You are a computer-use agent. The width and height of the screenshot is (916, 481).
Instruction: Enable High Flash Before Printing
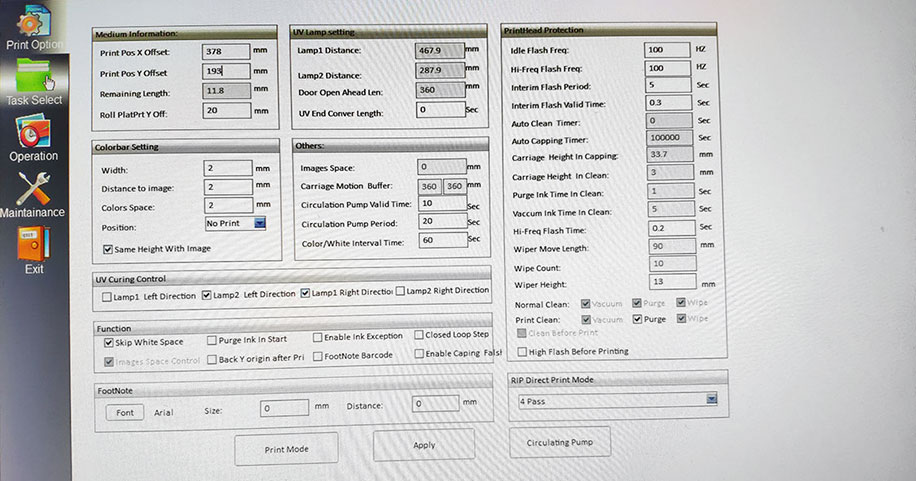[x=522, y=351]
